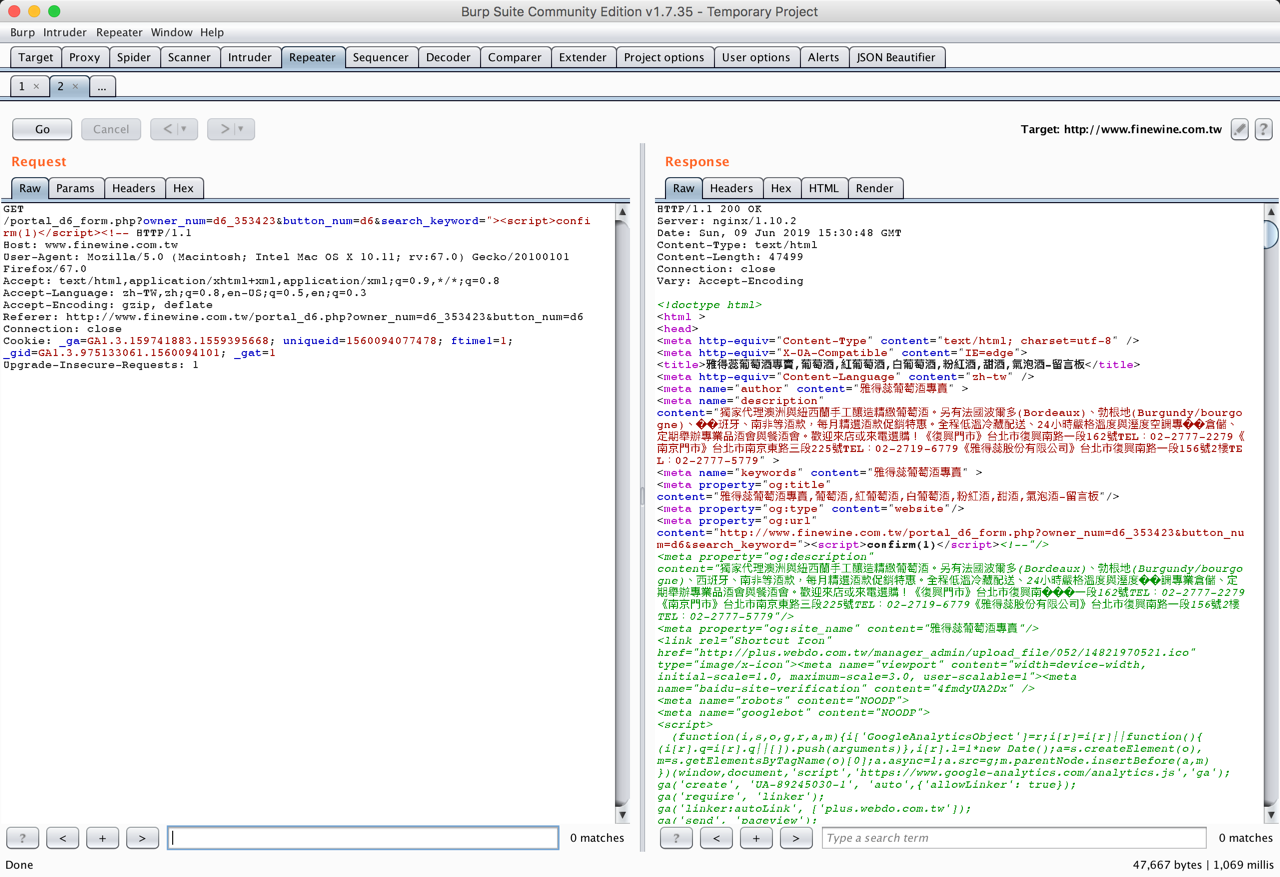Click the pencil icon to edit target
Image resolution: width=1280 pixels, height=877 pixels.
point(1240,129)
